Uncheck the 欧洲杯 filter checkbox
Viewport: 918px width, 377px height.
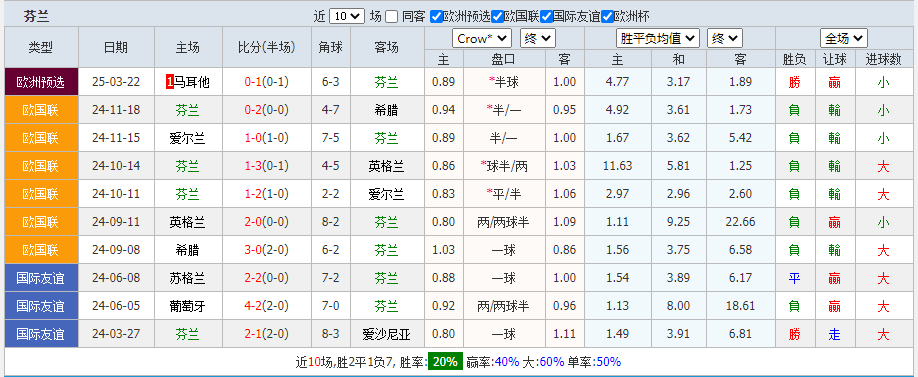click(607, 16)
